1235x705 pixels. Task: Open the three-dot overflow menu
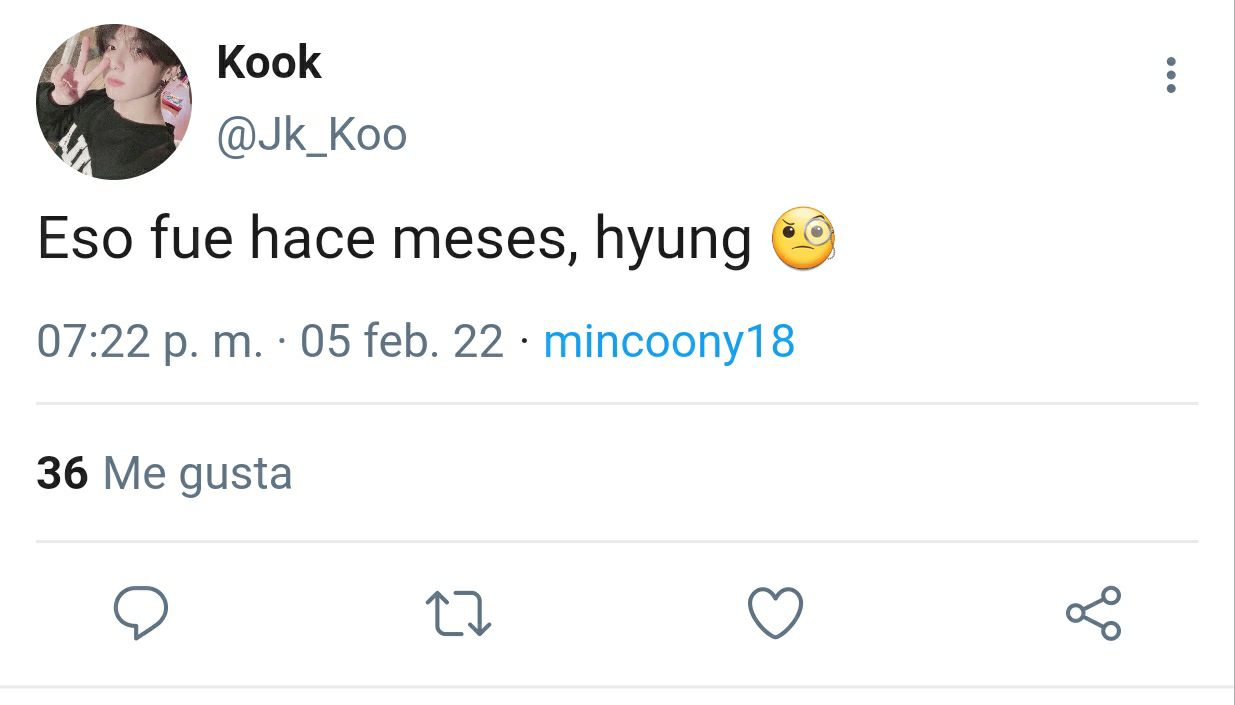point(1171,76)
